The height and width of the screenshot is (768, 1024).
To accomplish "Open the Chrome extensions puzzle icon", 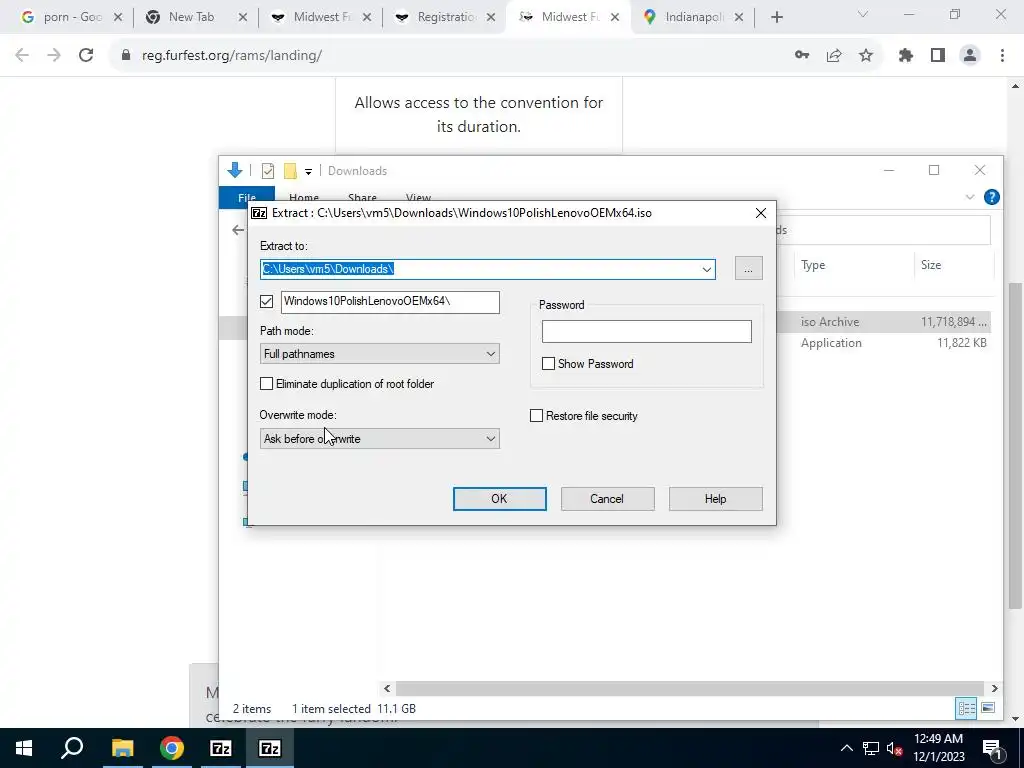I will 905,56.
